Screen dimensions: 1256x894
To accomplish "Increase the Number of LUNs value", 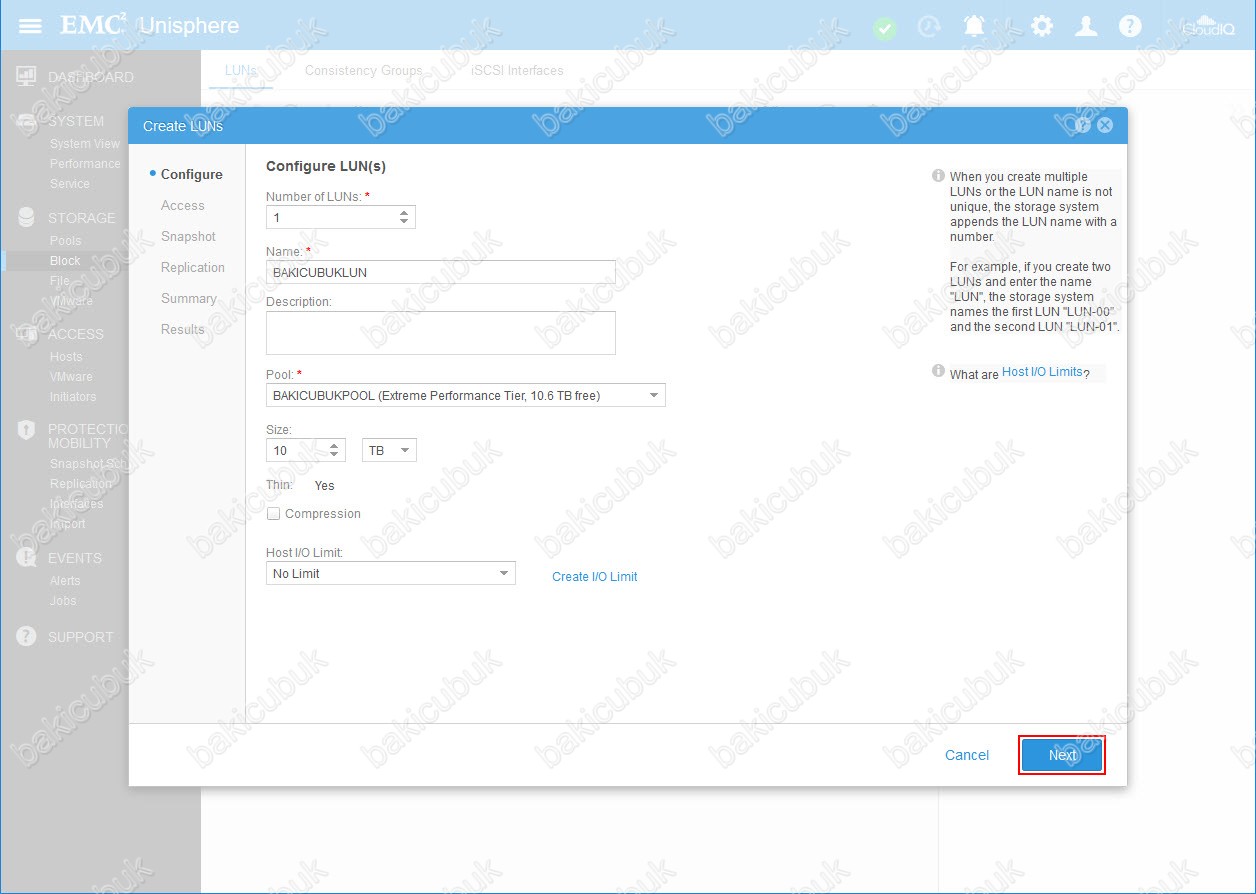I will (404, 213).
